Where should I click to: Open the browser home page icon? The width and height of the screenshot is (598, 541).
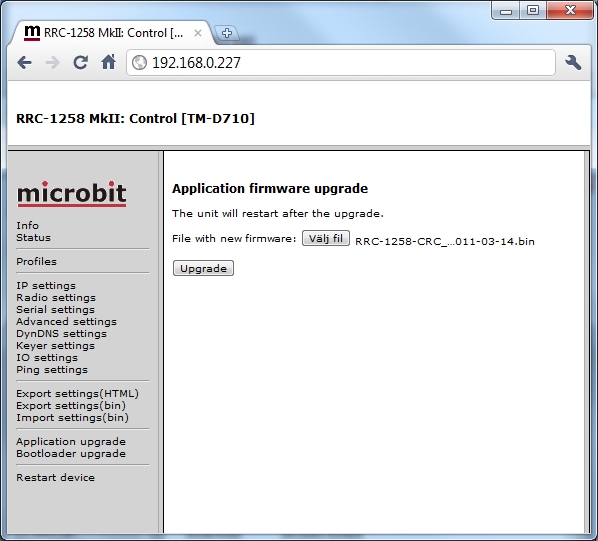(x=109, y=62)
